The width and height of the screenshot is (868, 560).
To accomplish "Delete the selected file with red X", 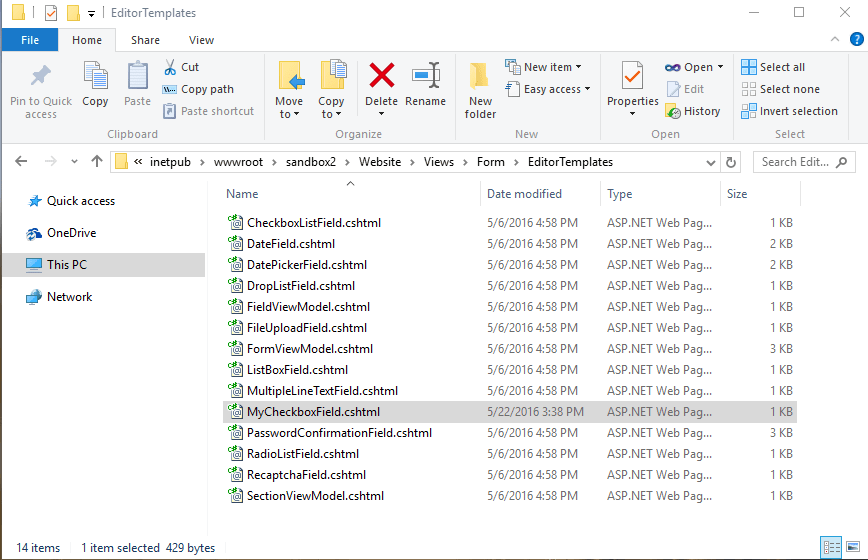I will [381, 76].
